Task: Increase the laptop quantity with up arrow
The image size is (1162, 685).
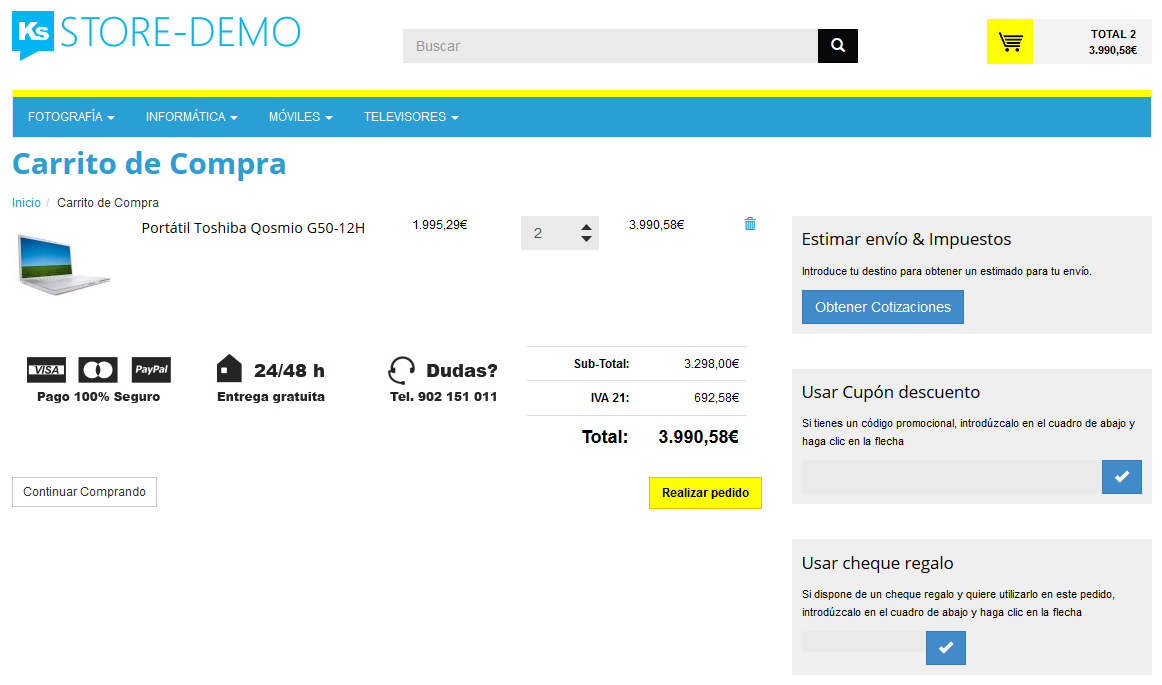Action: coord(586,227)
